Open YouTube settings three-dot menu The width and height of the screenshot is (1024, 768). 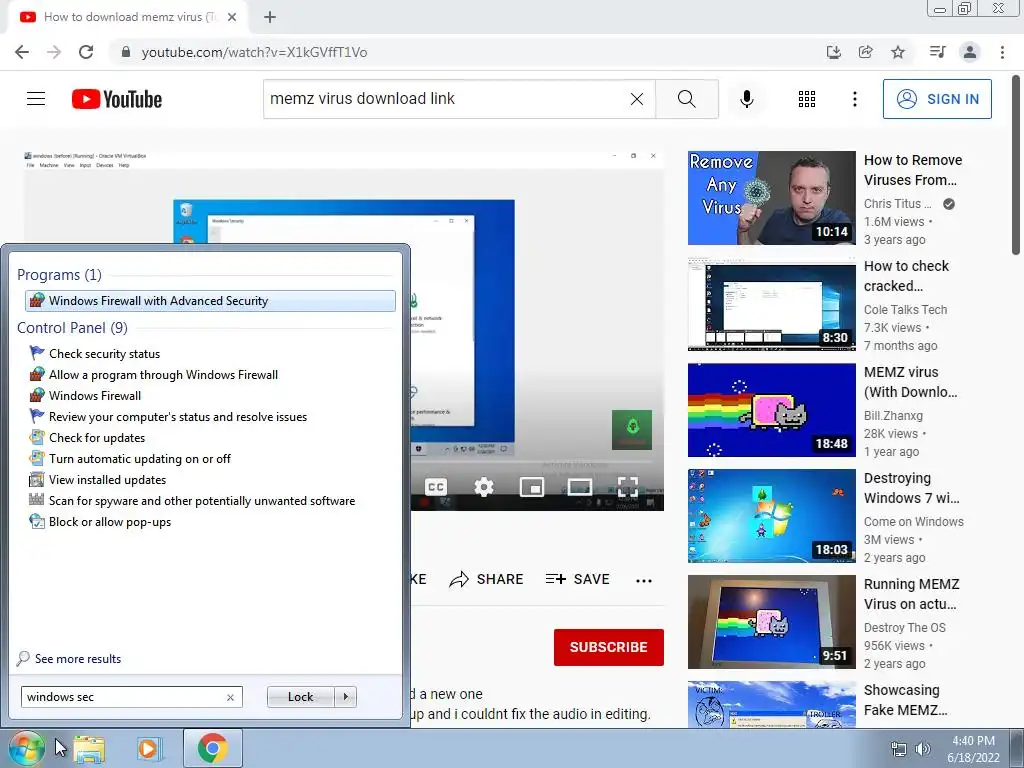(854, 99)
